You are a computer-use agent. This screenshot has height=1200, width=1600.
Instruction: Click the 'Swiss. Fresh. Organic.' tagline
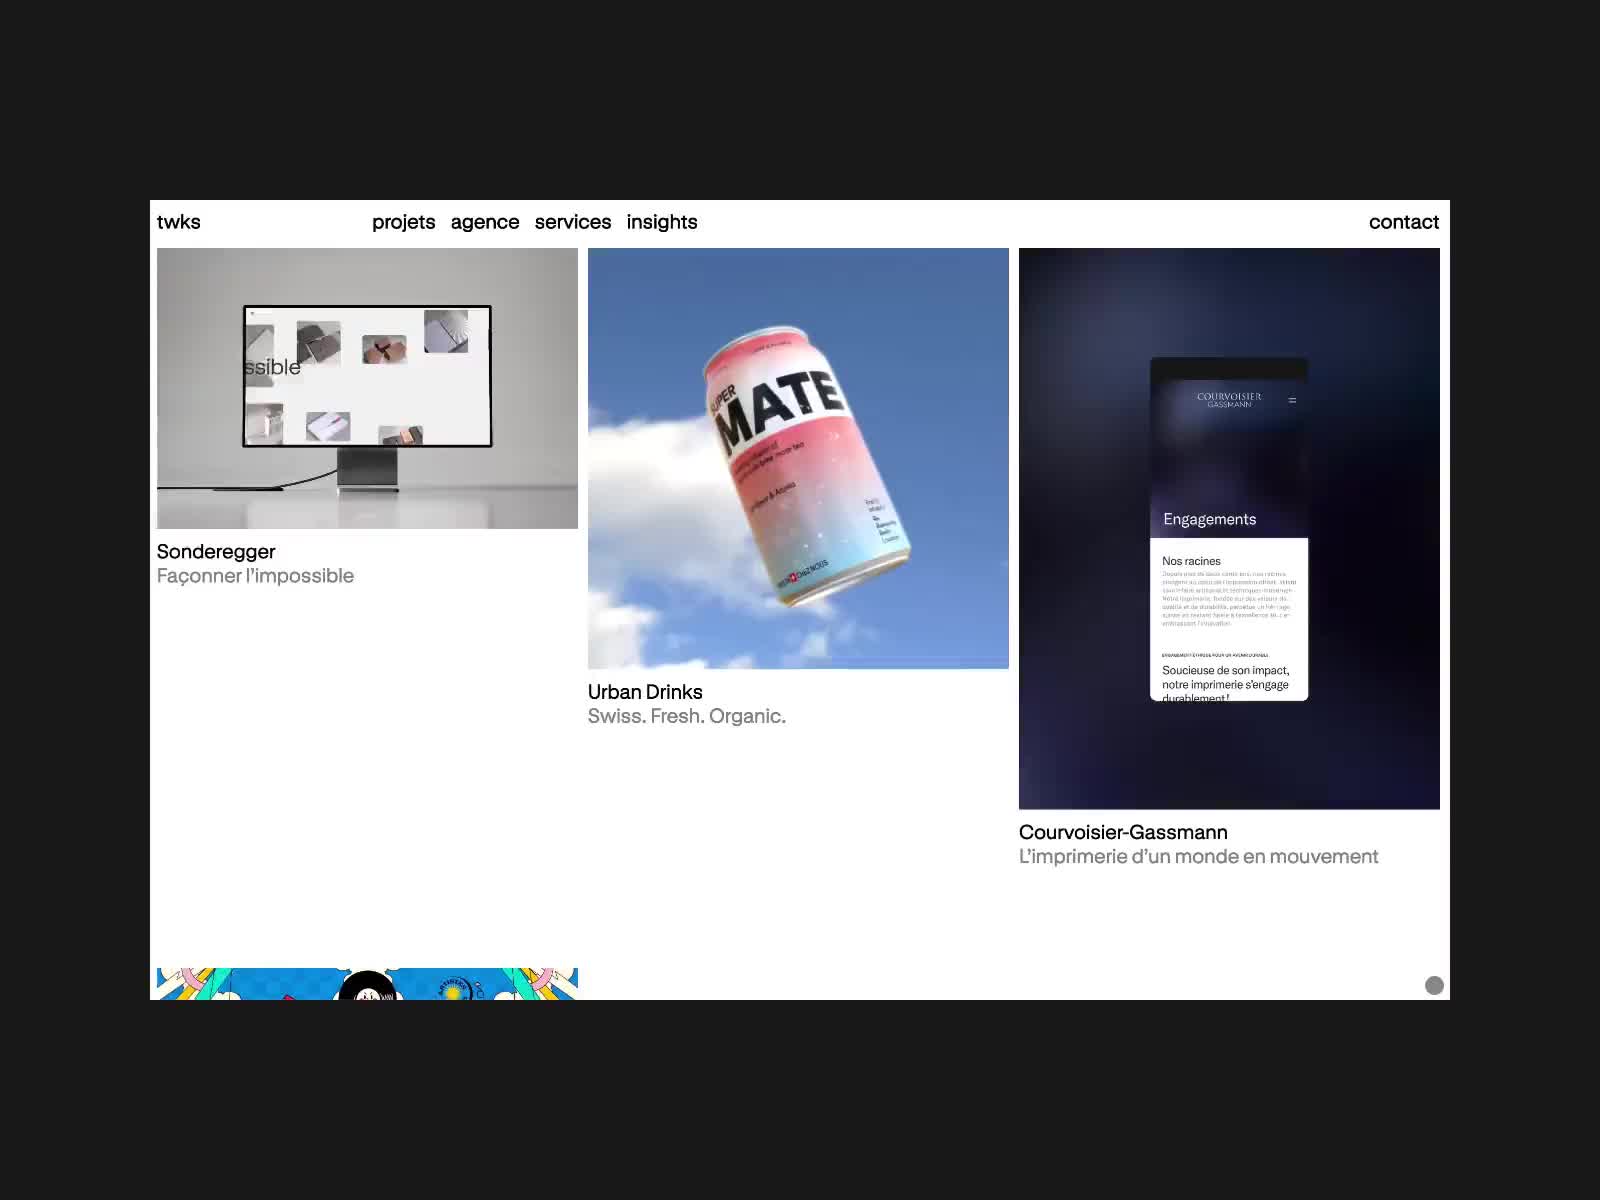(x=687, y=716)
